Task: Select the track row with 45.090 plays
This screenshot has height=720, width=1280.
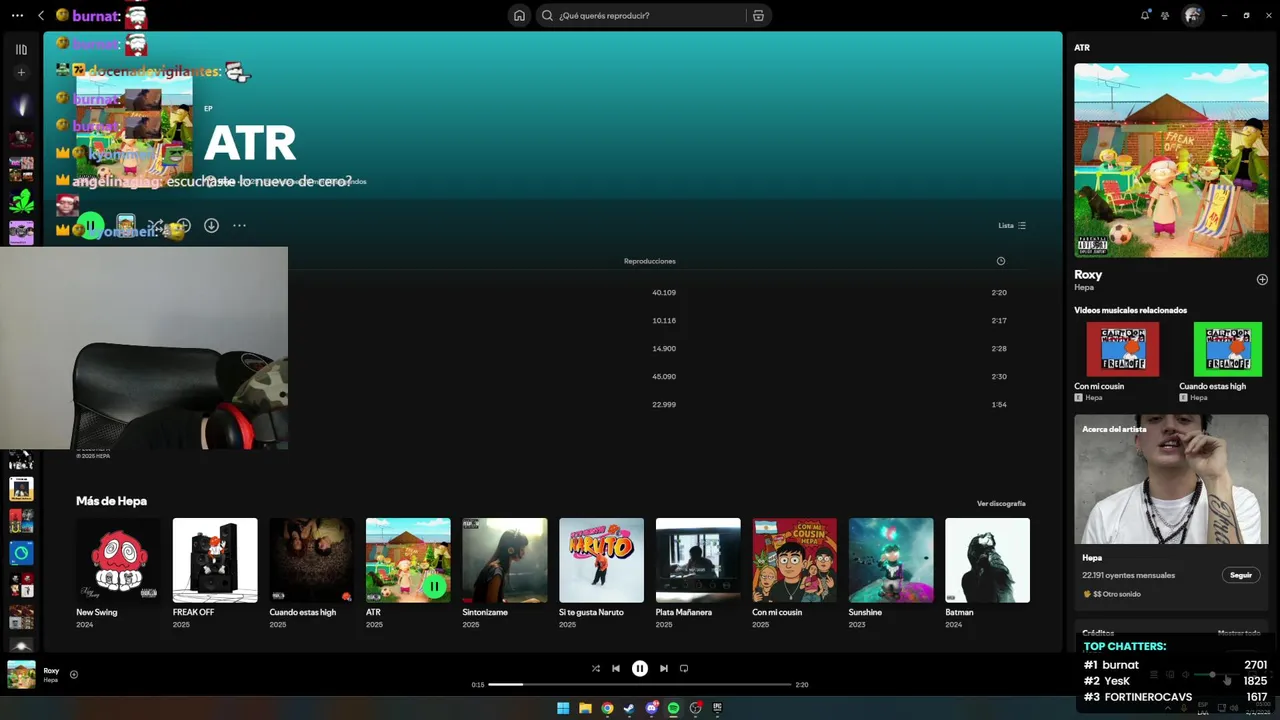Action: (x=551, y=377)
